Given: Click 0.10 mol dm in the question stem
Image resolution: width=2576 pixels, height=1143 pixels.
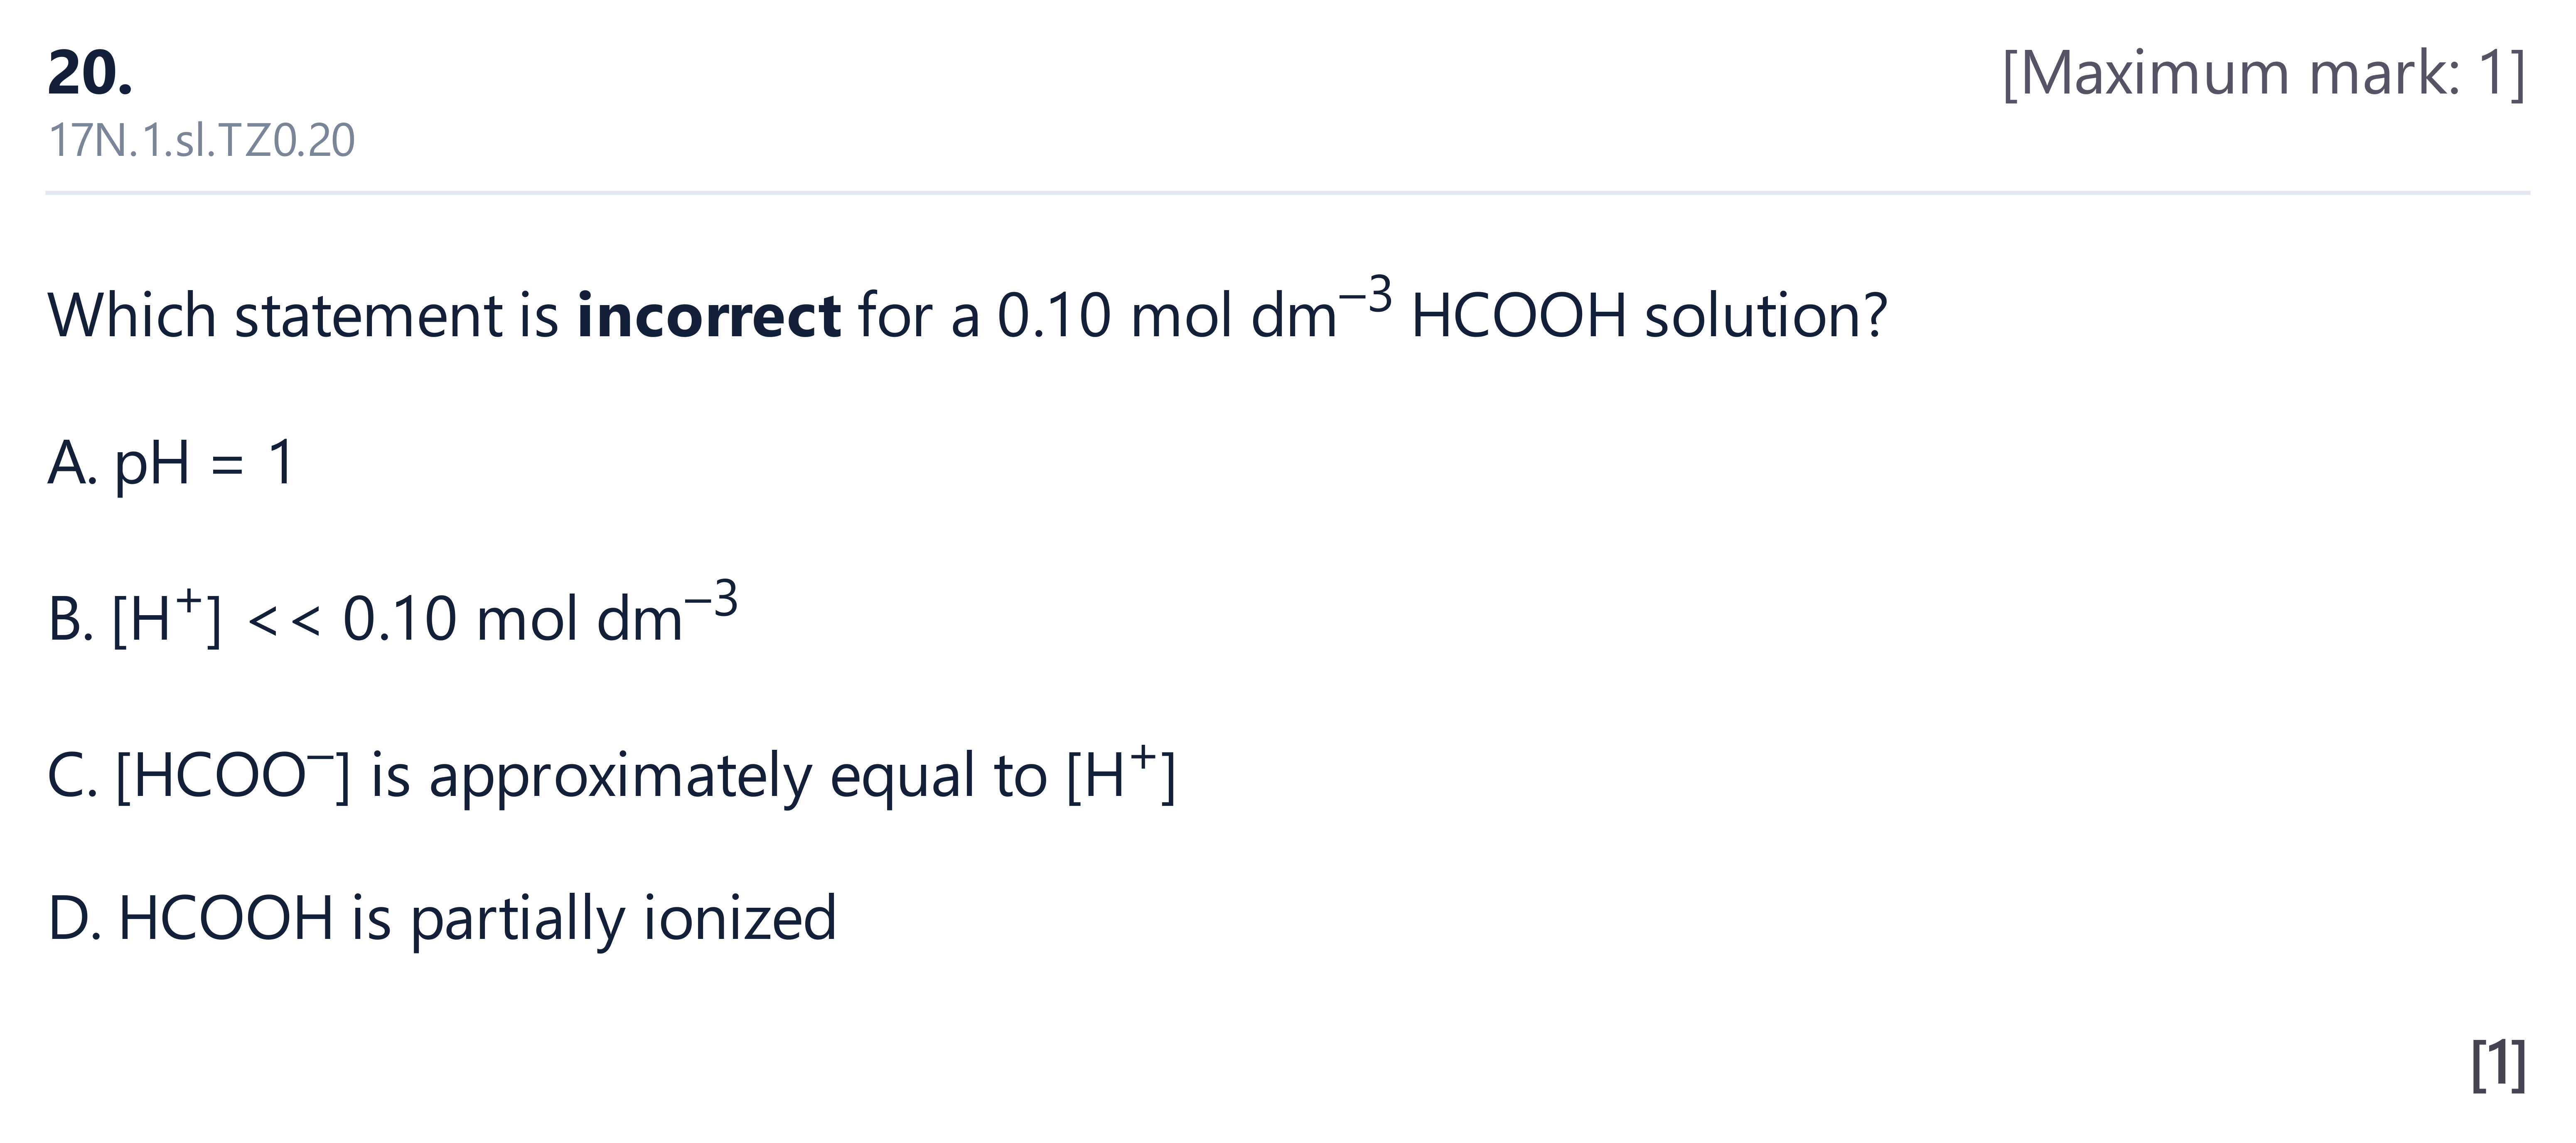Looking at the screenshot, I should pos(1167,315).
